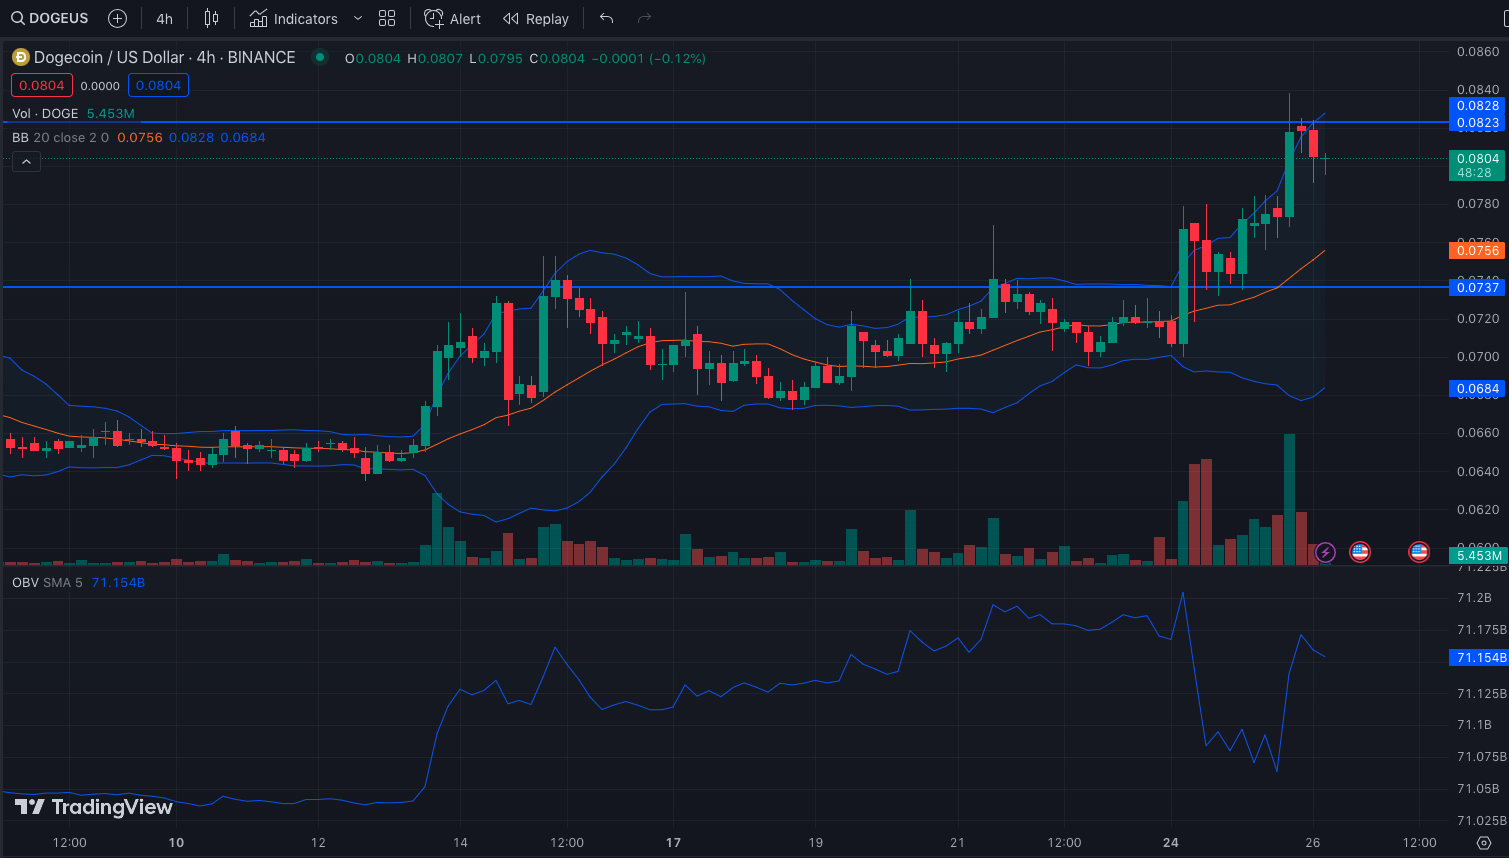This screenshot has width=1509, height=858.
Task: Create an Alert
Action: pos(453,18)
